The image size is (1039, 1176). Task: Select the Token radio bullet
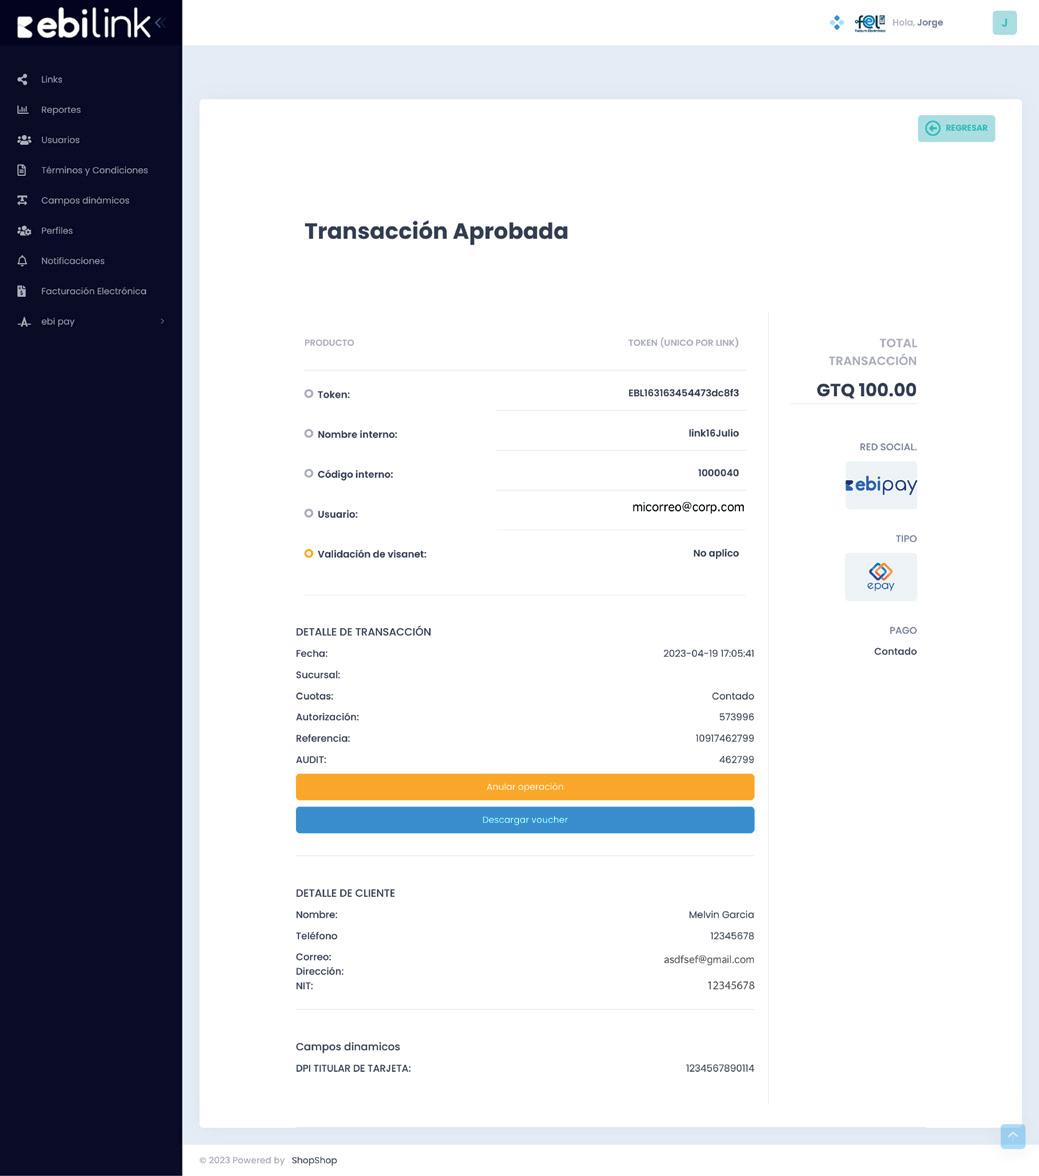(x=308, y=394)
